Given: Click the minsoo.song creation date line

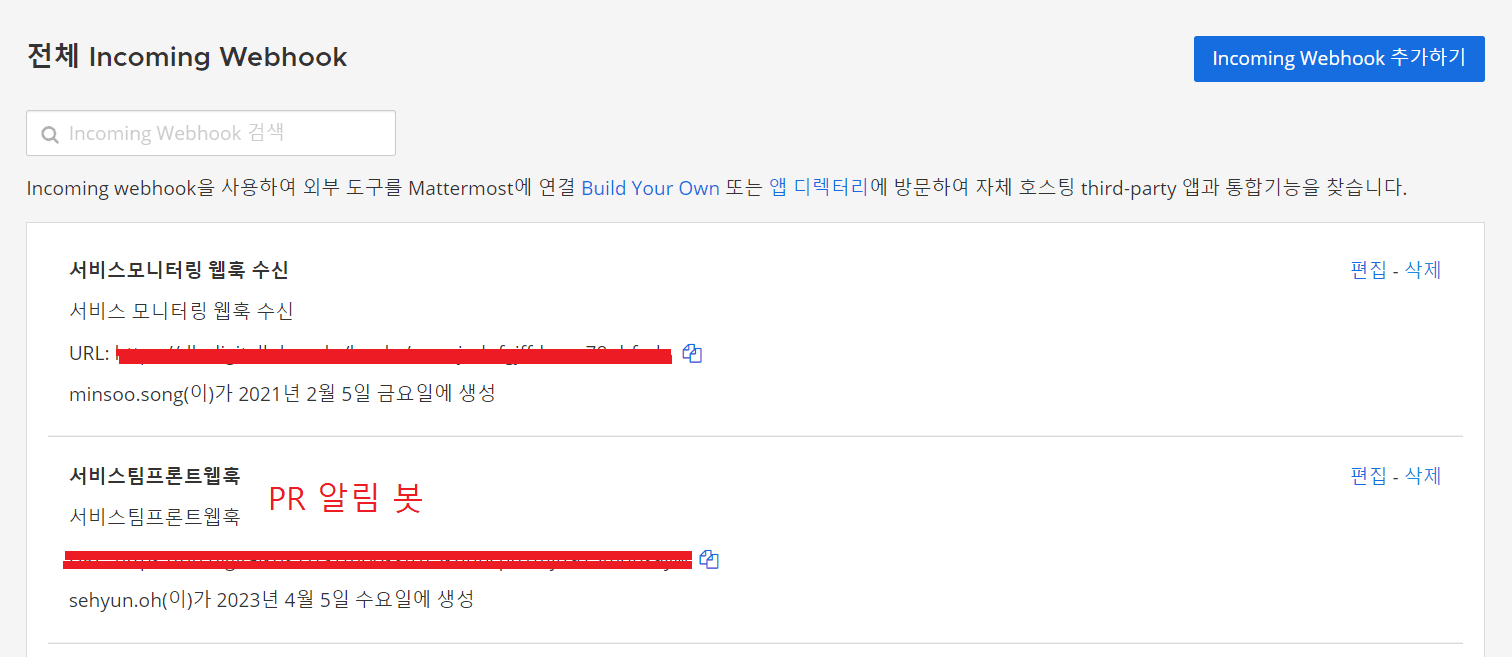Looking at the screenshot, I should [282, 393].
